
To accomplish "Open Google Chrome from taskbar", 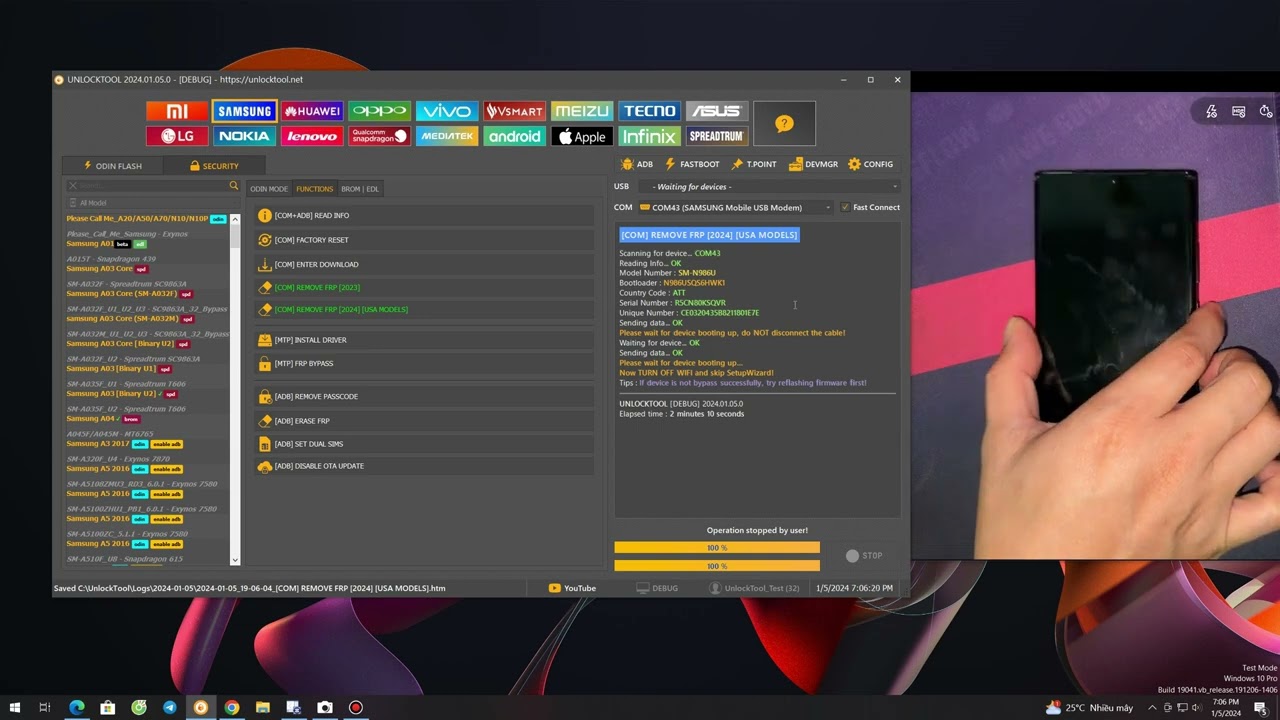I will pos(232,707).
